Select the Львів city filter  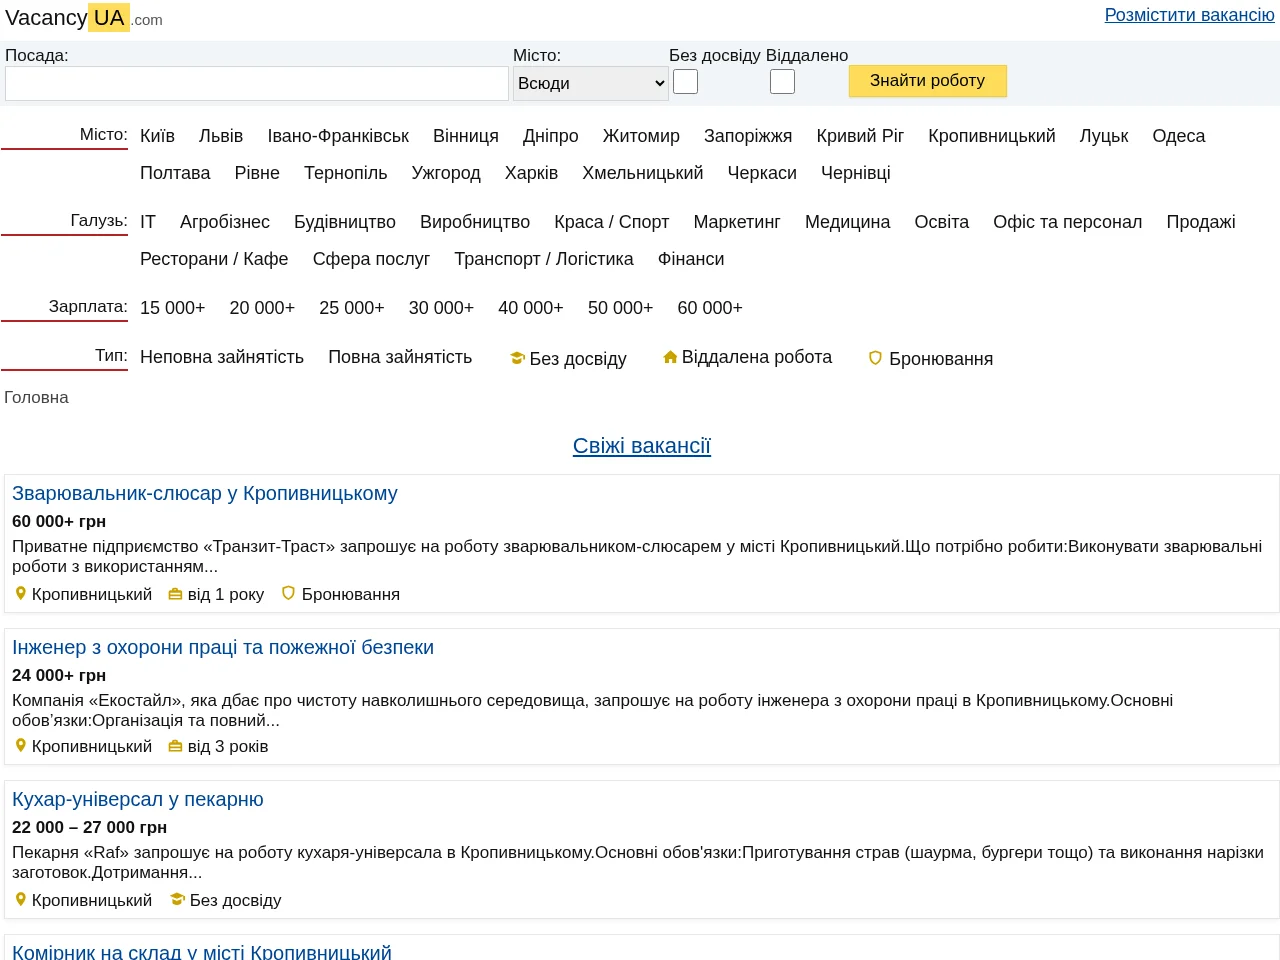click(221, 136)
